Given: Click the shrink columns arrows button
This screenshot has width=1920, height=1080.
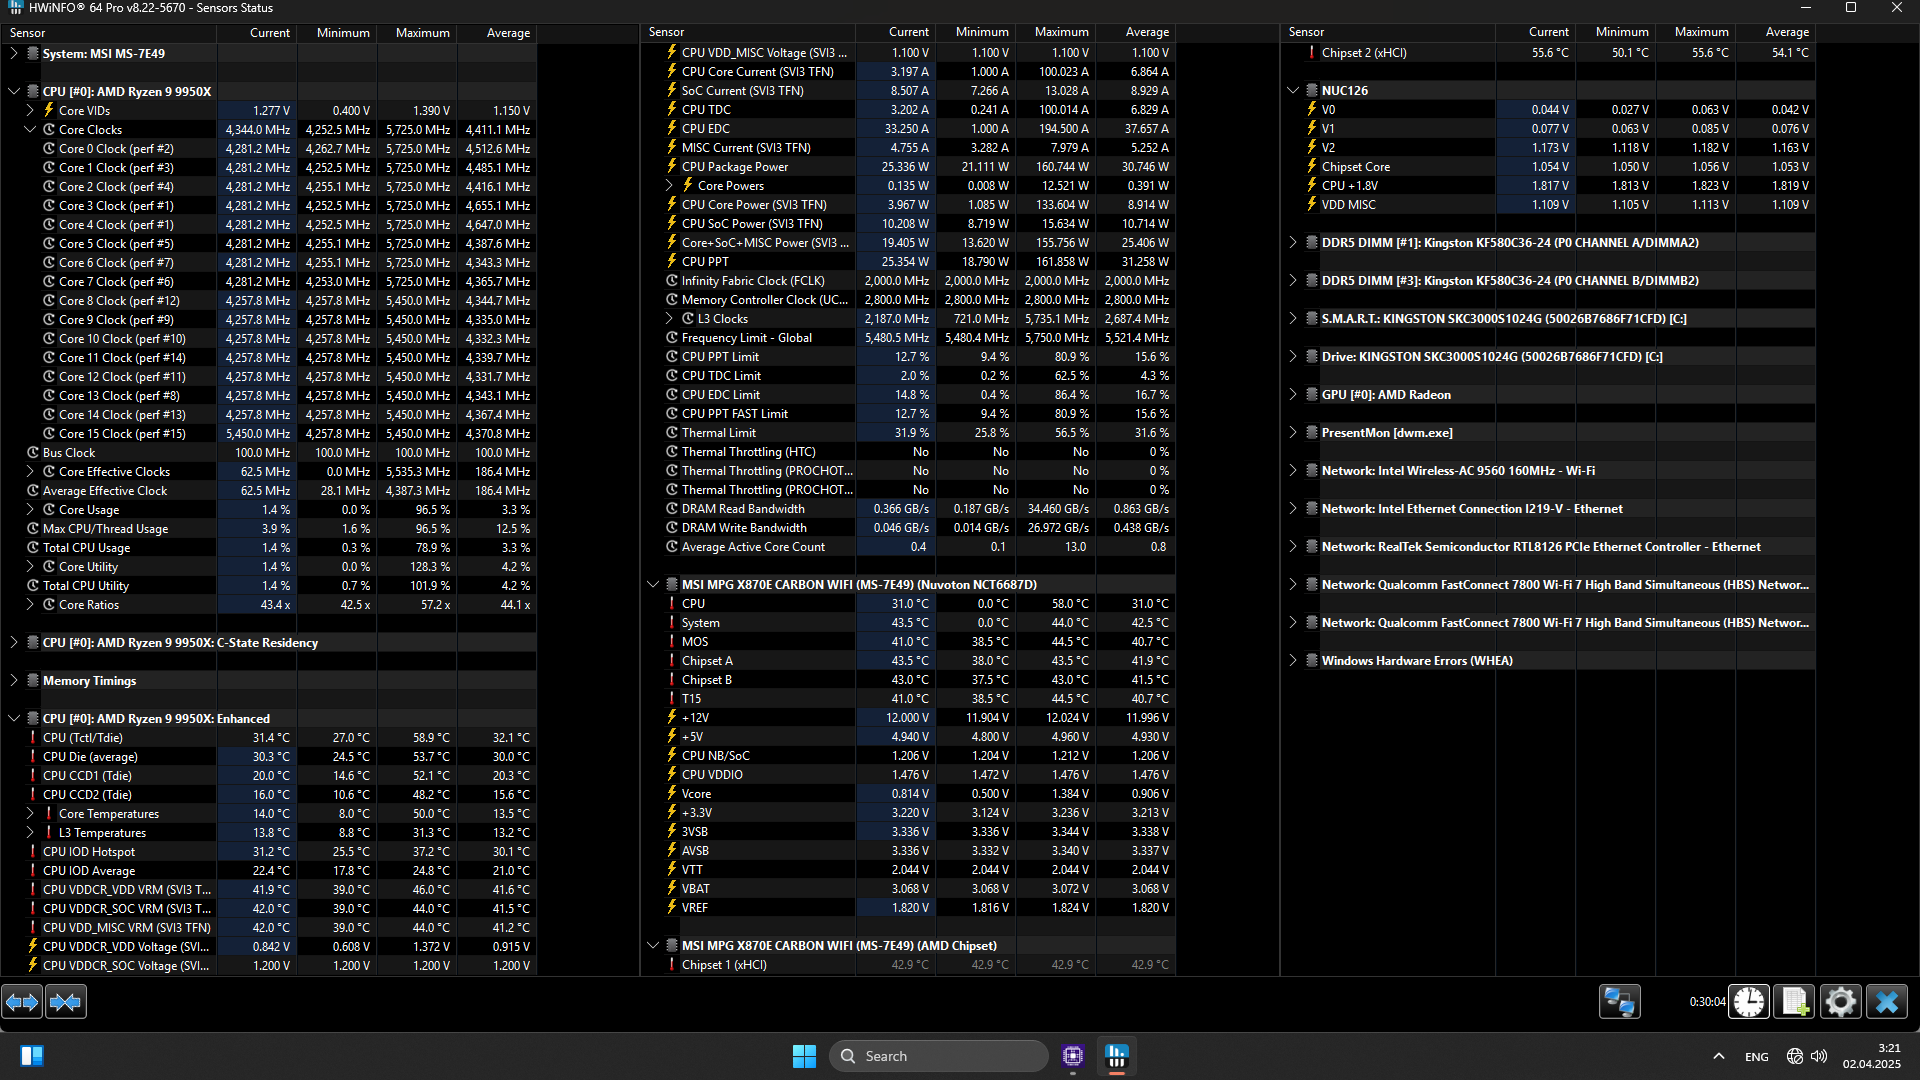Looking at the screenshot, I should click(x=66, y=1001).
